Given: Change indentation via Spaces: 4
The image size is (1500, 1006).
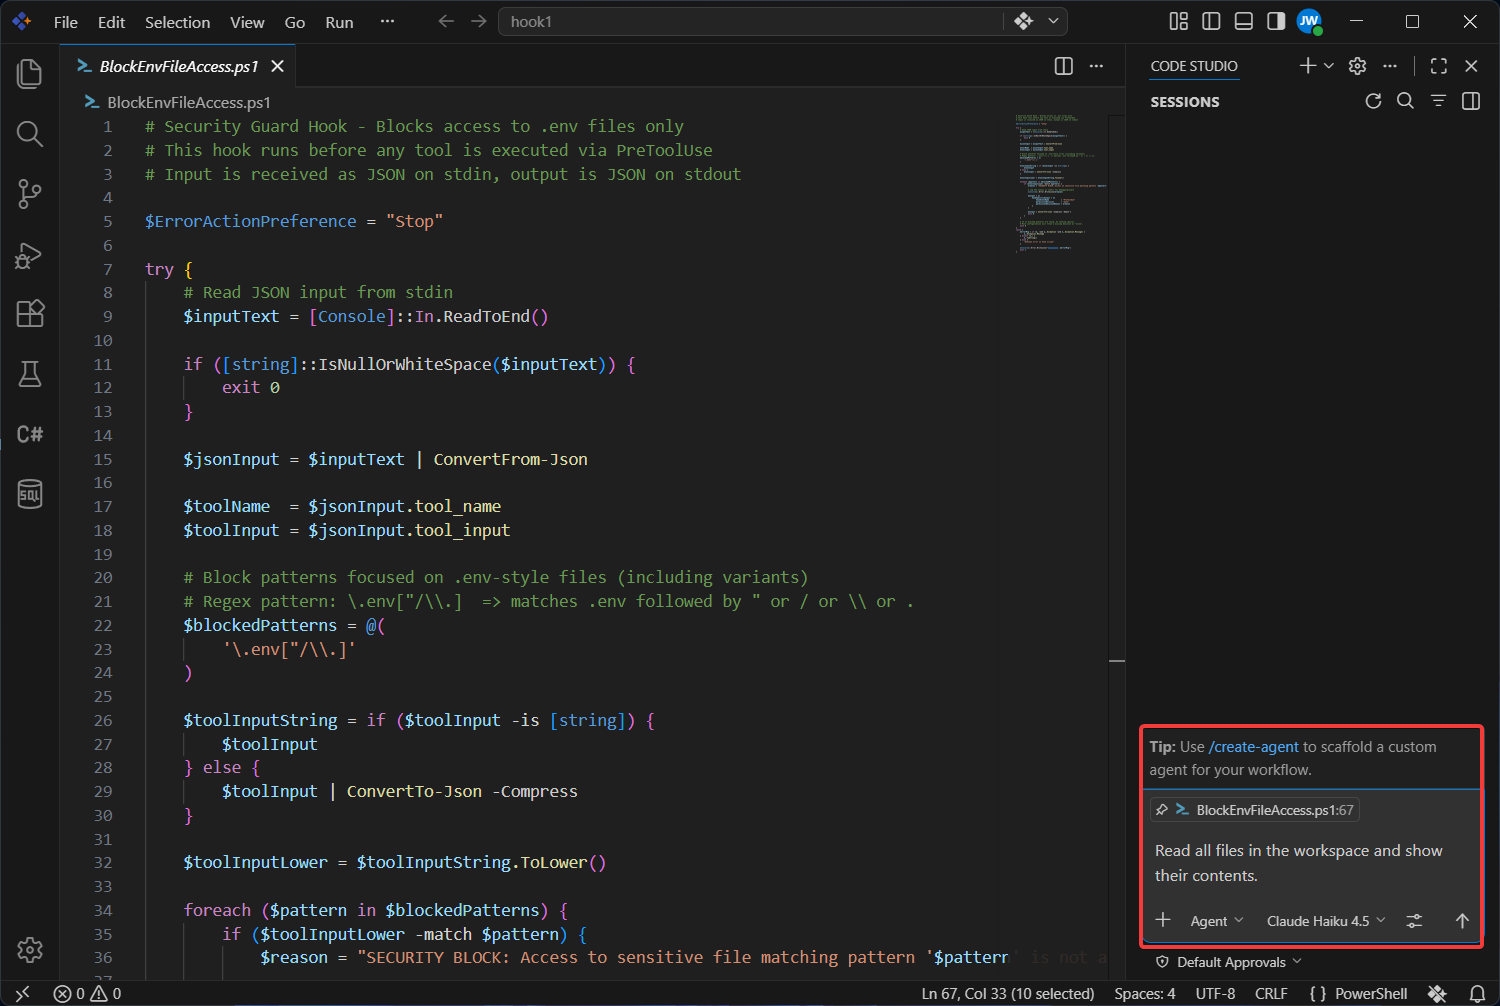Looking at the screenshot, I should 1145,994.
